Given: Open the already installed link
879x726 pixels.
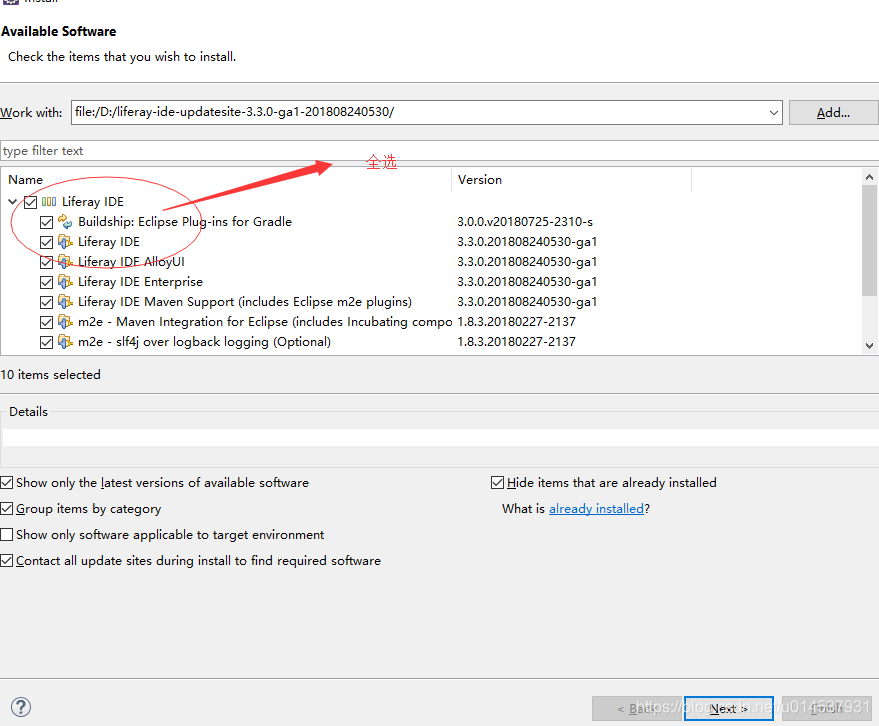Looking at the screenshot, I should (x=596, y=508).
